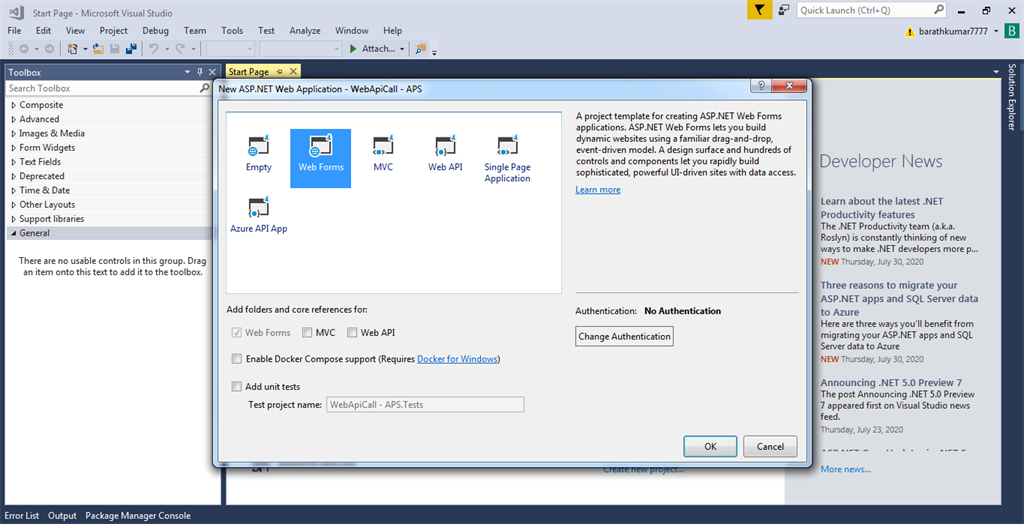The height and width of the screenshot is (524, 1024).
Task: Open the Project menu
Action: point(114,31)
